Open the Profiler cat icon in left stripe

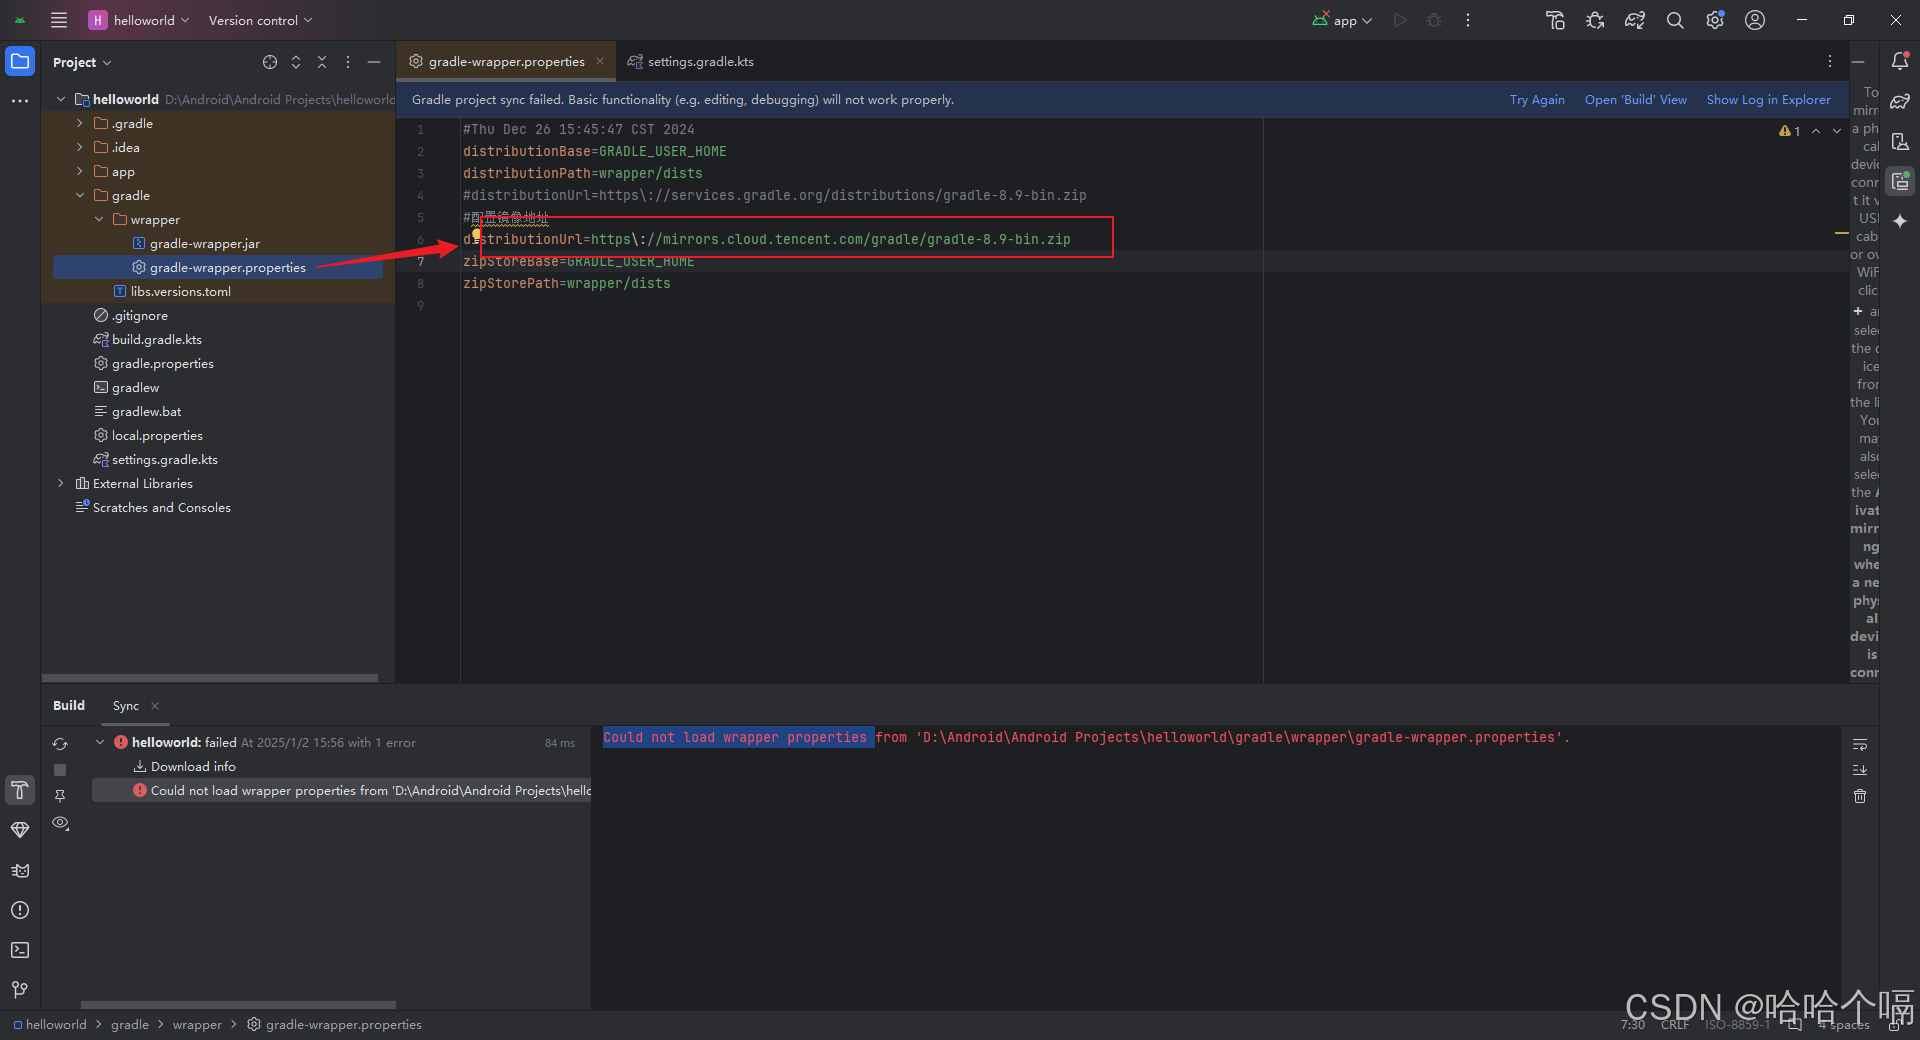click(20, 870)
